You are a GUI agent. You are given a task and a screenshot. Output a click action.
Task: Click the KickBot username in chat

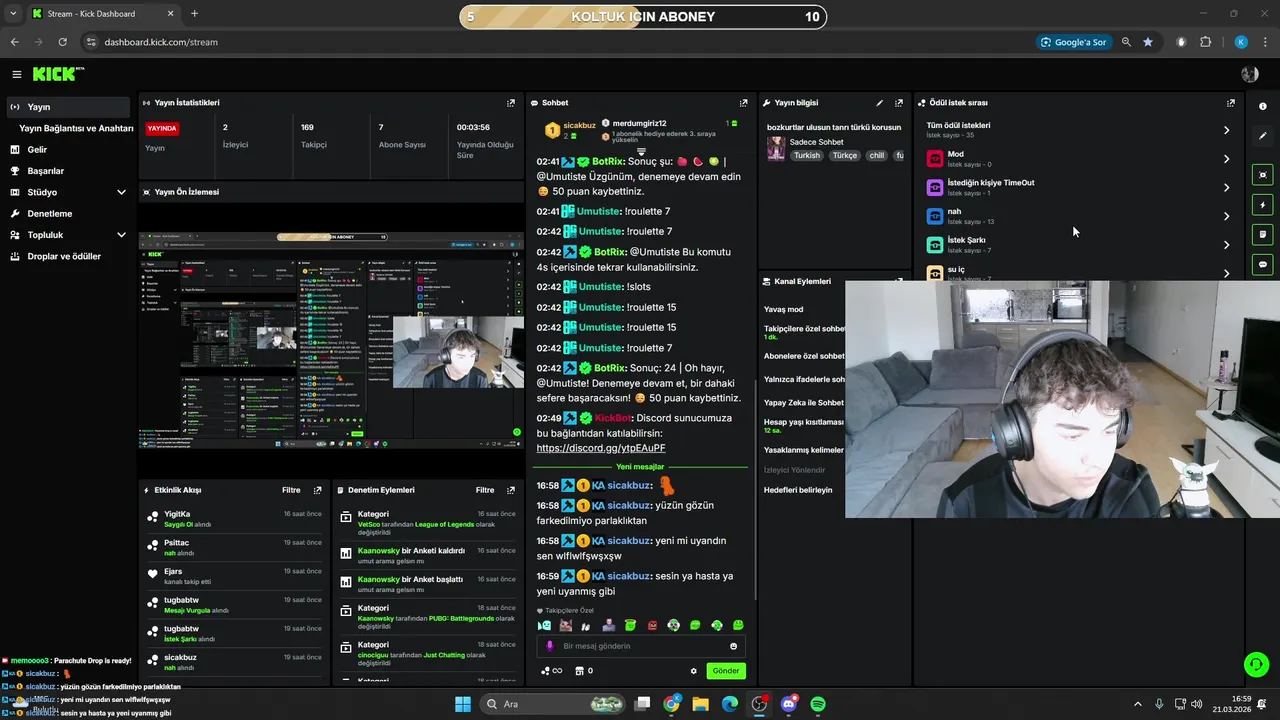pos(614,418)
